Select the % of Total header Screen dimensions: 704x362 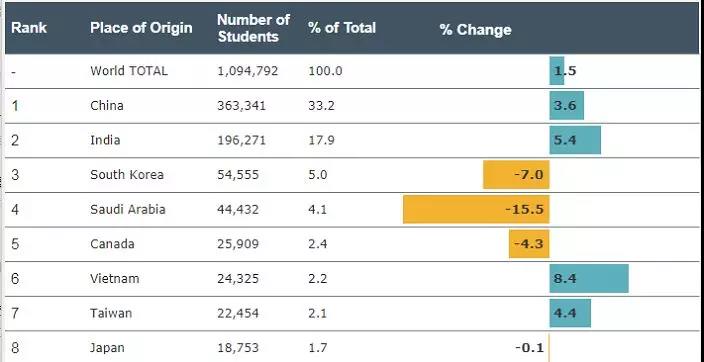click(x=342, y=28)
